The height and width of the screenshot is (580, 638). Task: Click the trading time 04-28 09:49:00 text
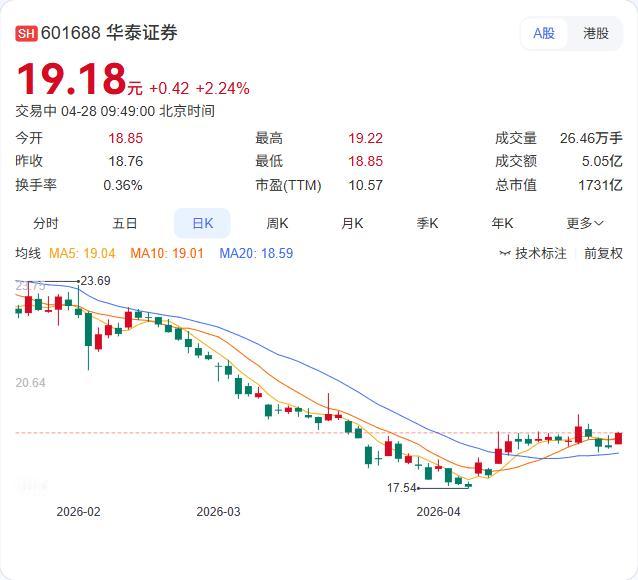click(108, 111)
